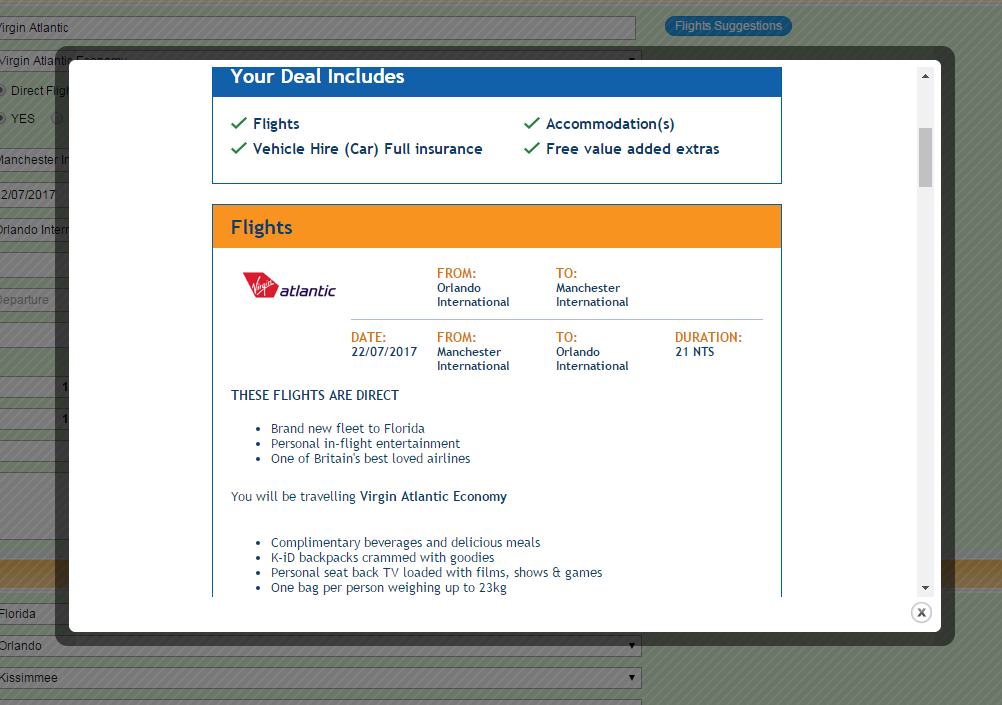Click Personal seat back TV bullet

click(x=436, y=573)
